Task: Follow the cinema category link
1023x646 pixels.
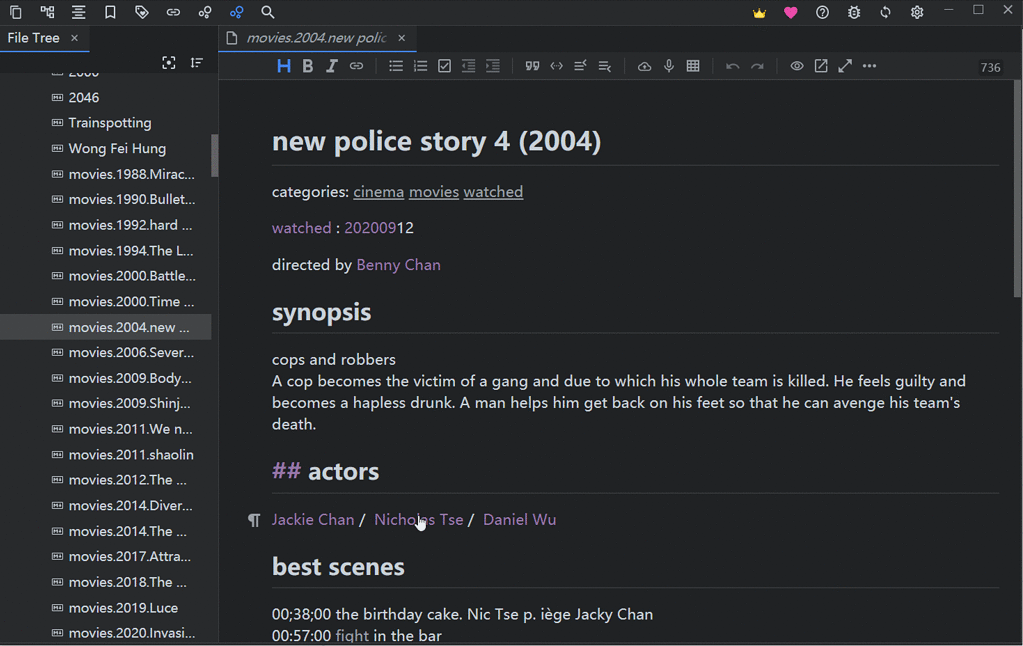Action: pyautogui.click(x=378, y=191)
